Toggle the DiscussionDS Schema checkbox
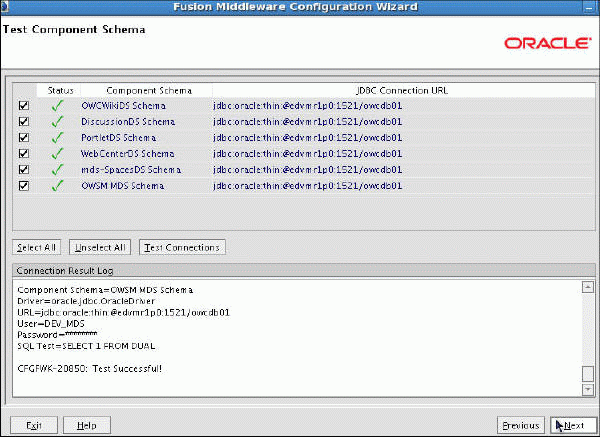The image size is (600, 437). (x=24, y=122)
